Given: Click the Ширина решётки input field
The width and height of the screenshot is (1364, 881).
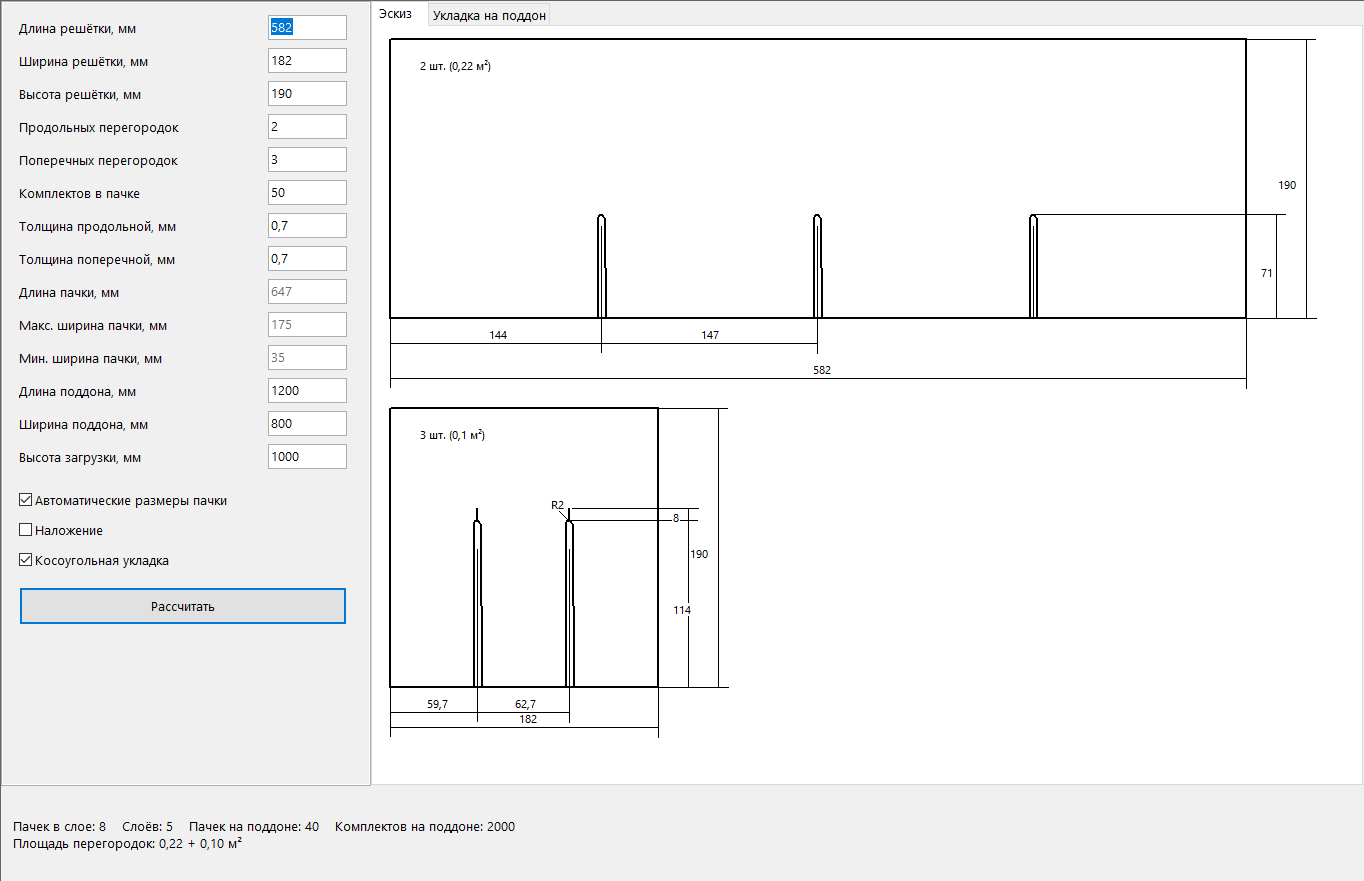Looking at the screenshot, I should point(307,61).
